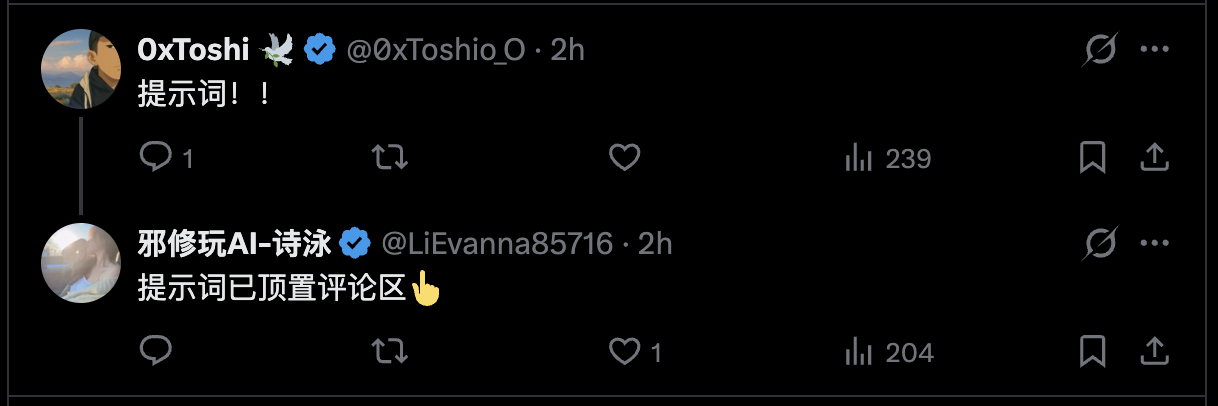This screenshot has width=1218, height=406.
Task: Visit @LiEvanna85716 handle link
Action: pyautogui.click(x=497, y=243)
